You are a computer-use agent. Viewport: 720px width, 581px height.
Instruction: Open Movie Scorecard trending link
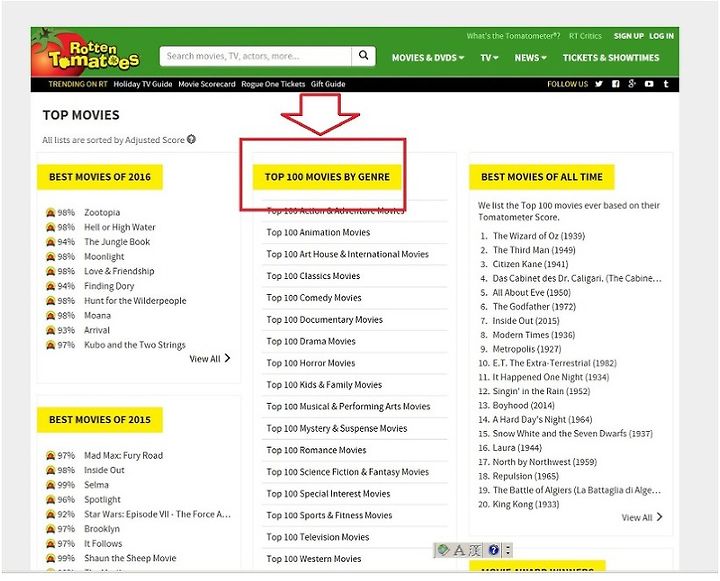[207, 84]
